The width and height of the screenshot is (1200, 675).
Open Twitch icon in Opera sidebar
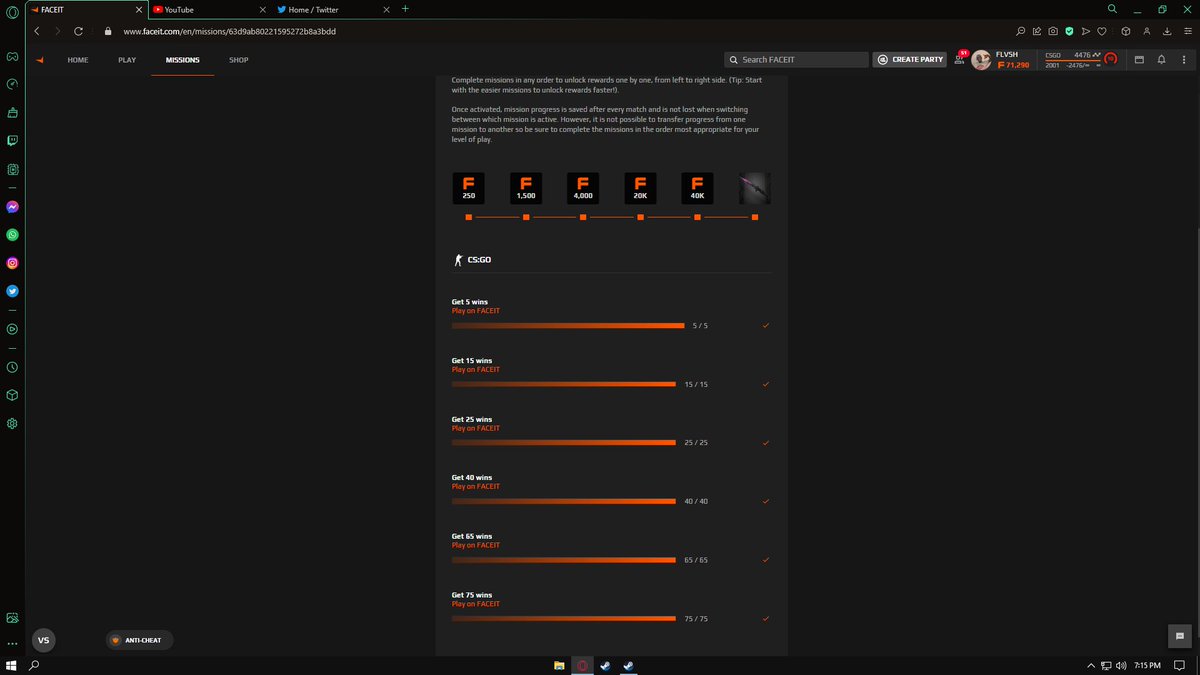[x=12, y=141]
